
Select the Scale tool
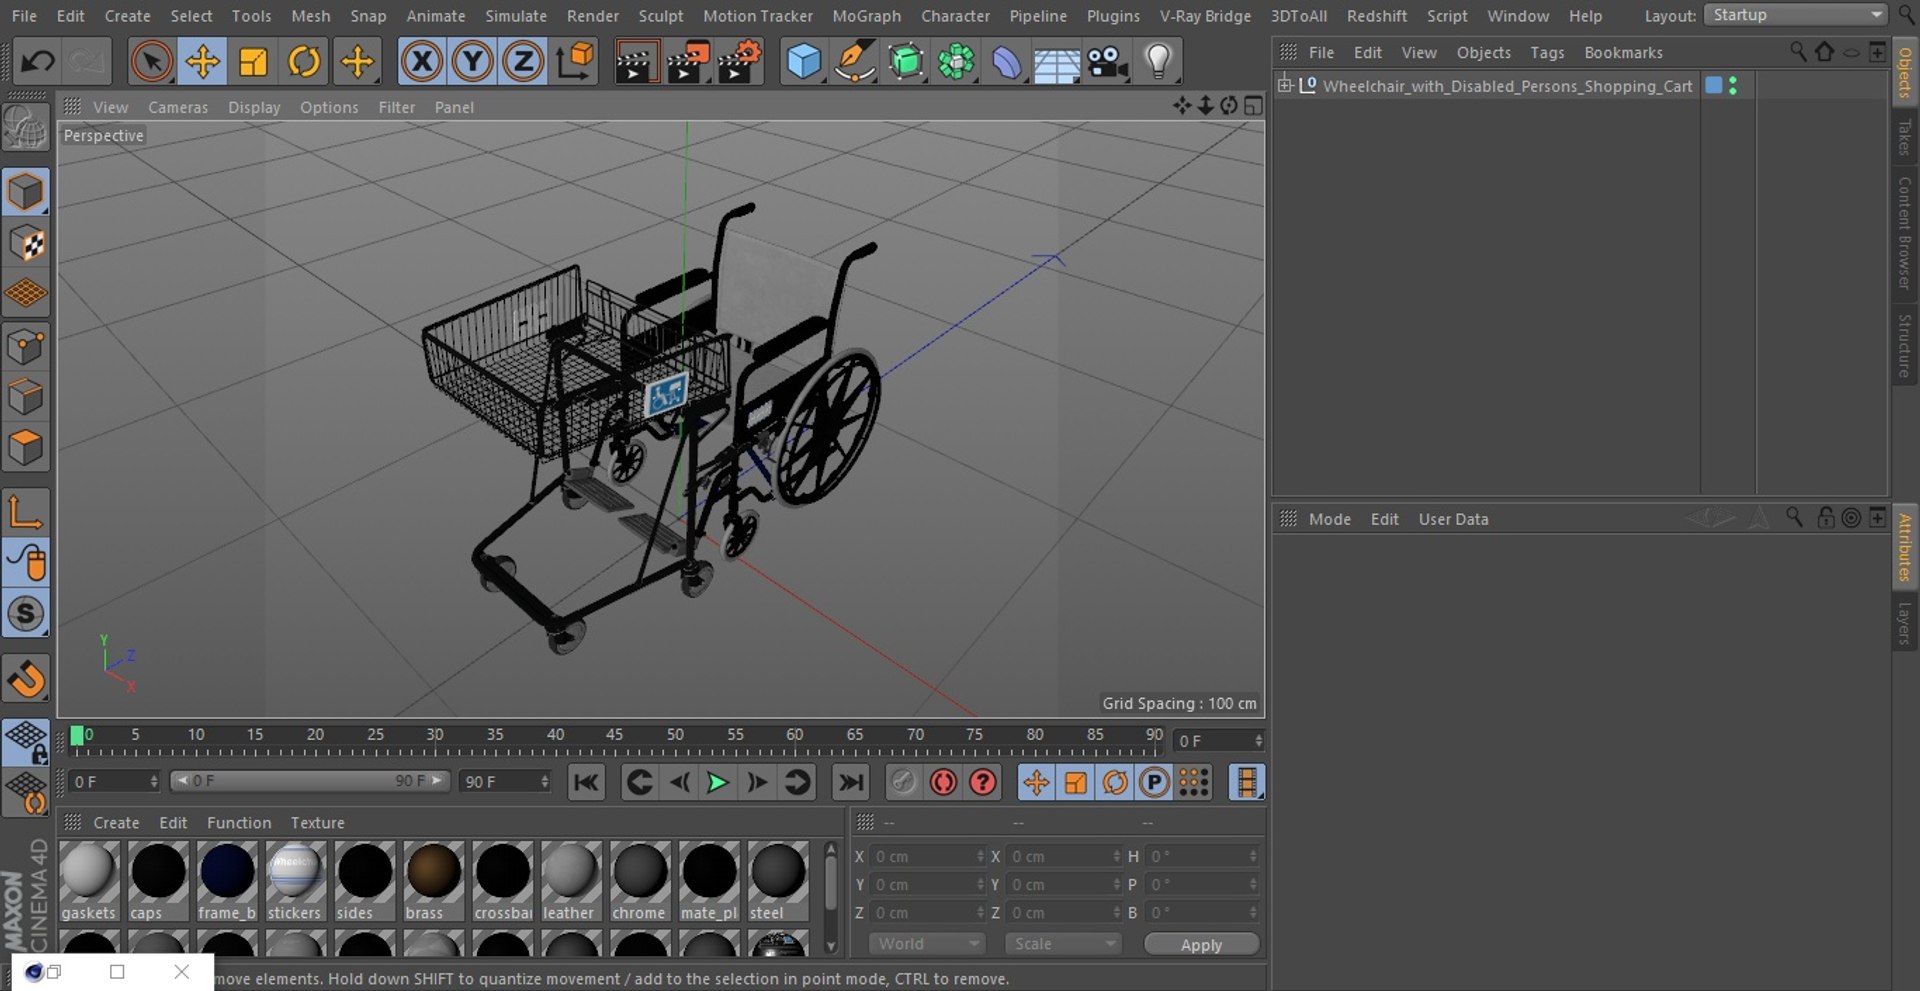253,62
